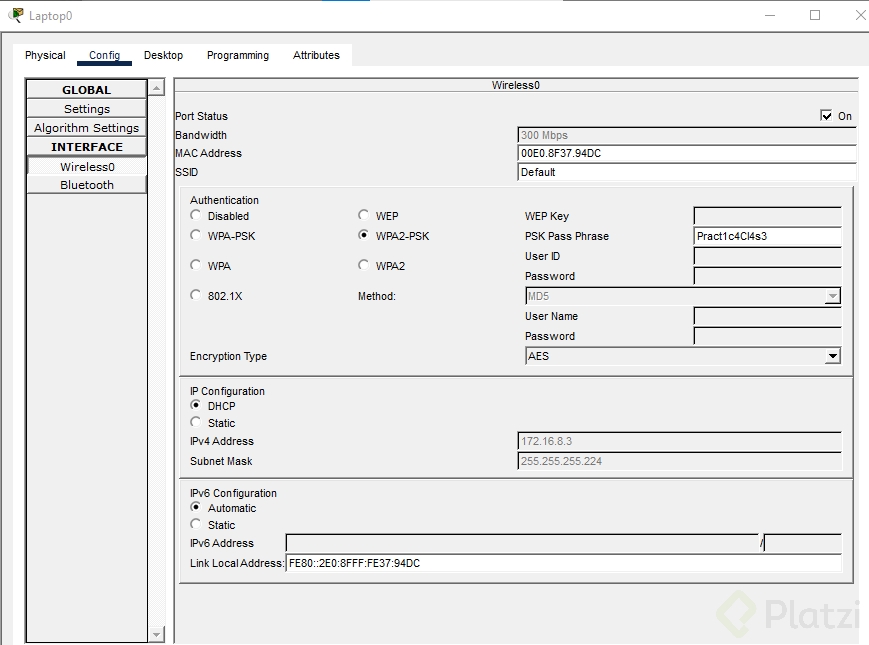Minimize the Laptop0 window
869x645 pixels.
pyautogui.click(x=769, y=15)
